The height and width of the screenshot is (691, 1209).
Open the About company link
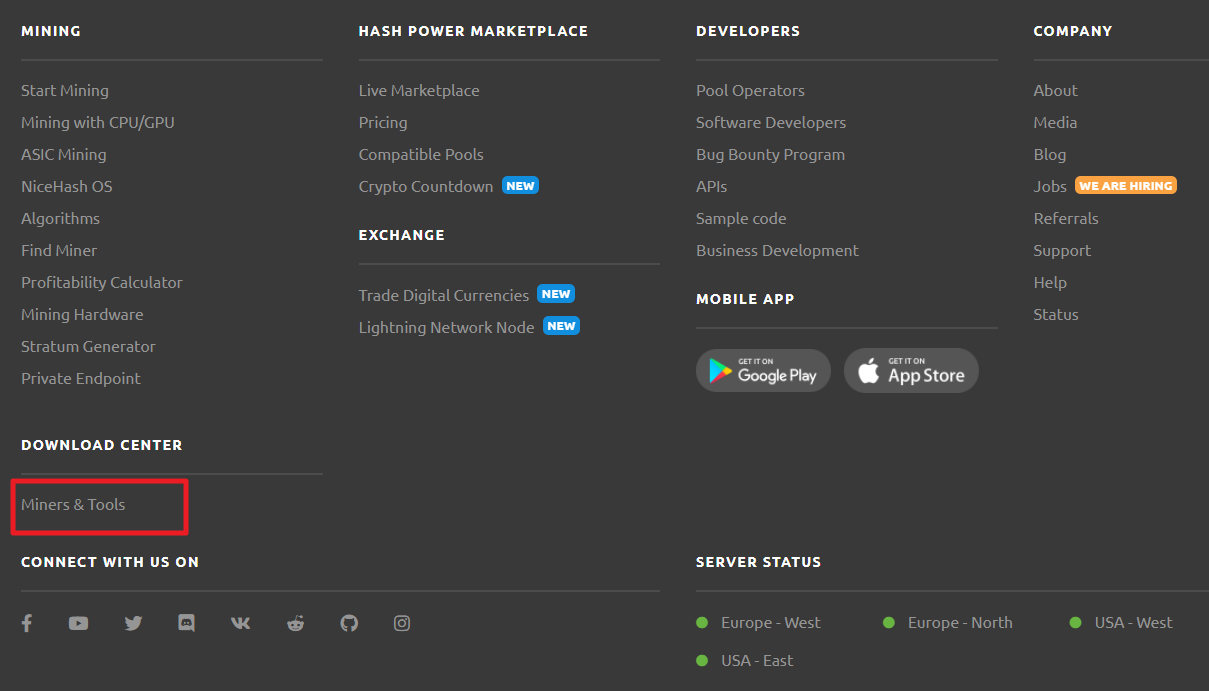[x=1055, y=90]
